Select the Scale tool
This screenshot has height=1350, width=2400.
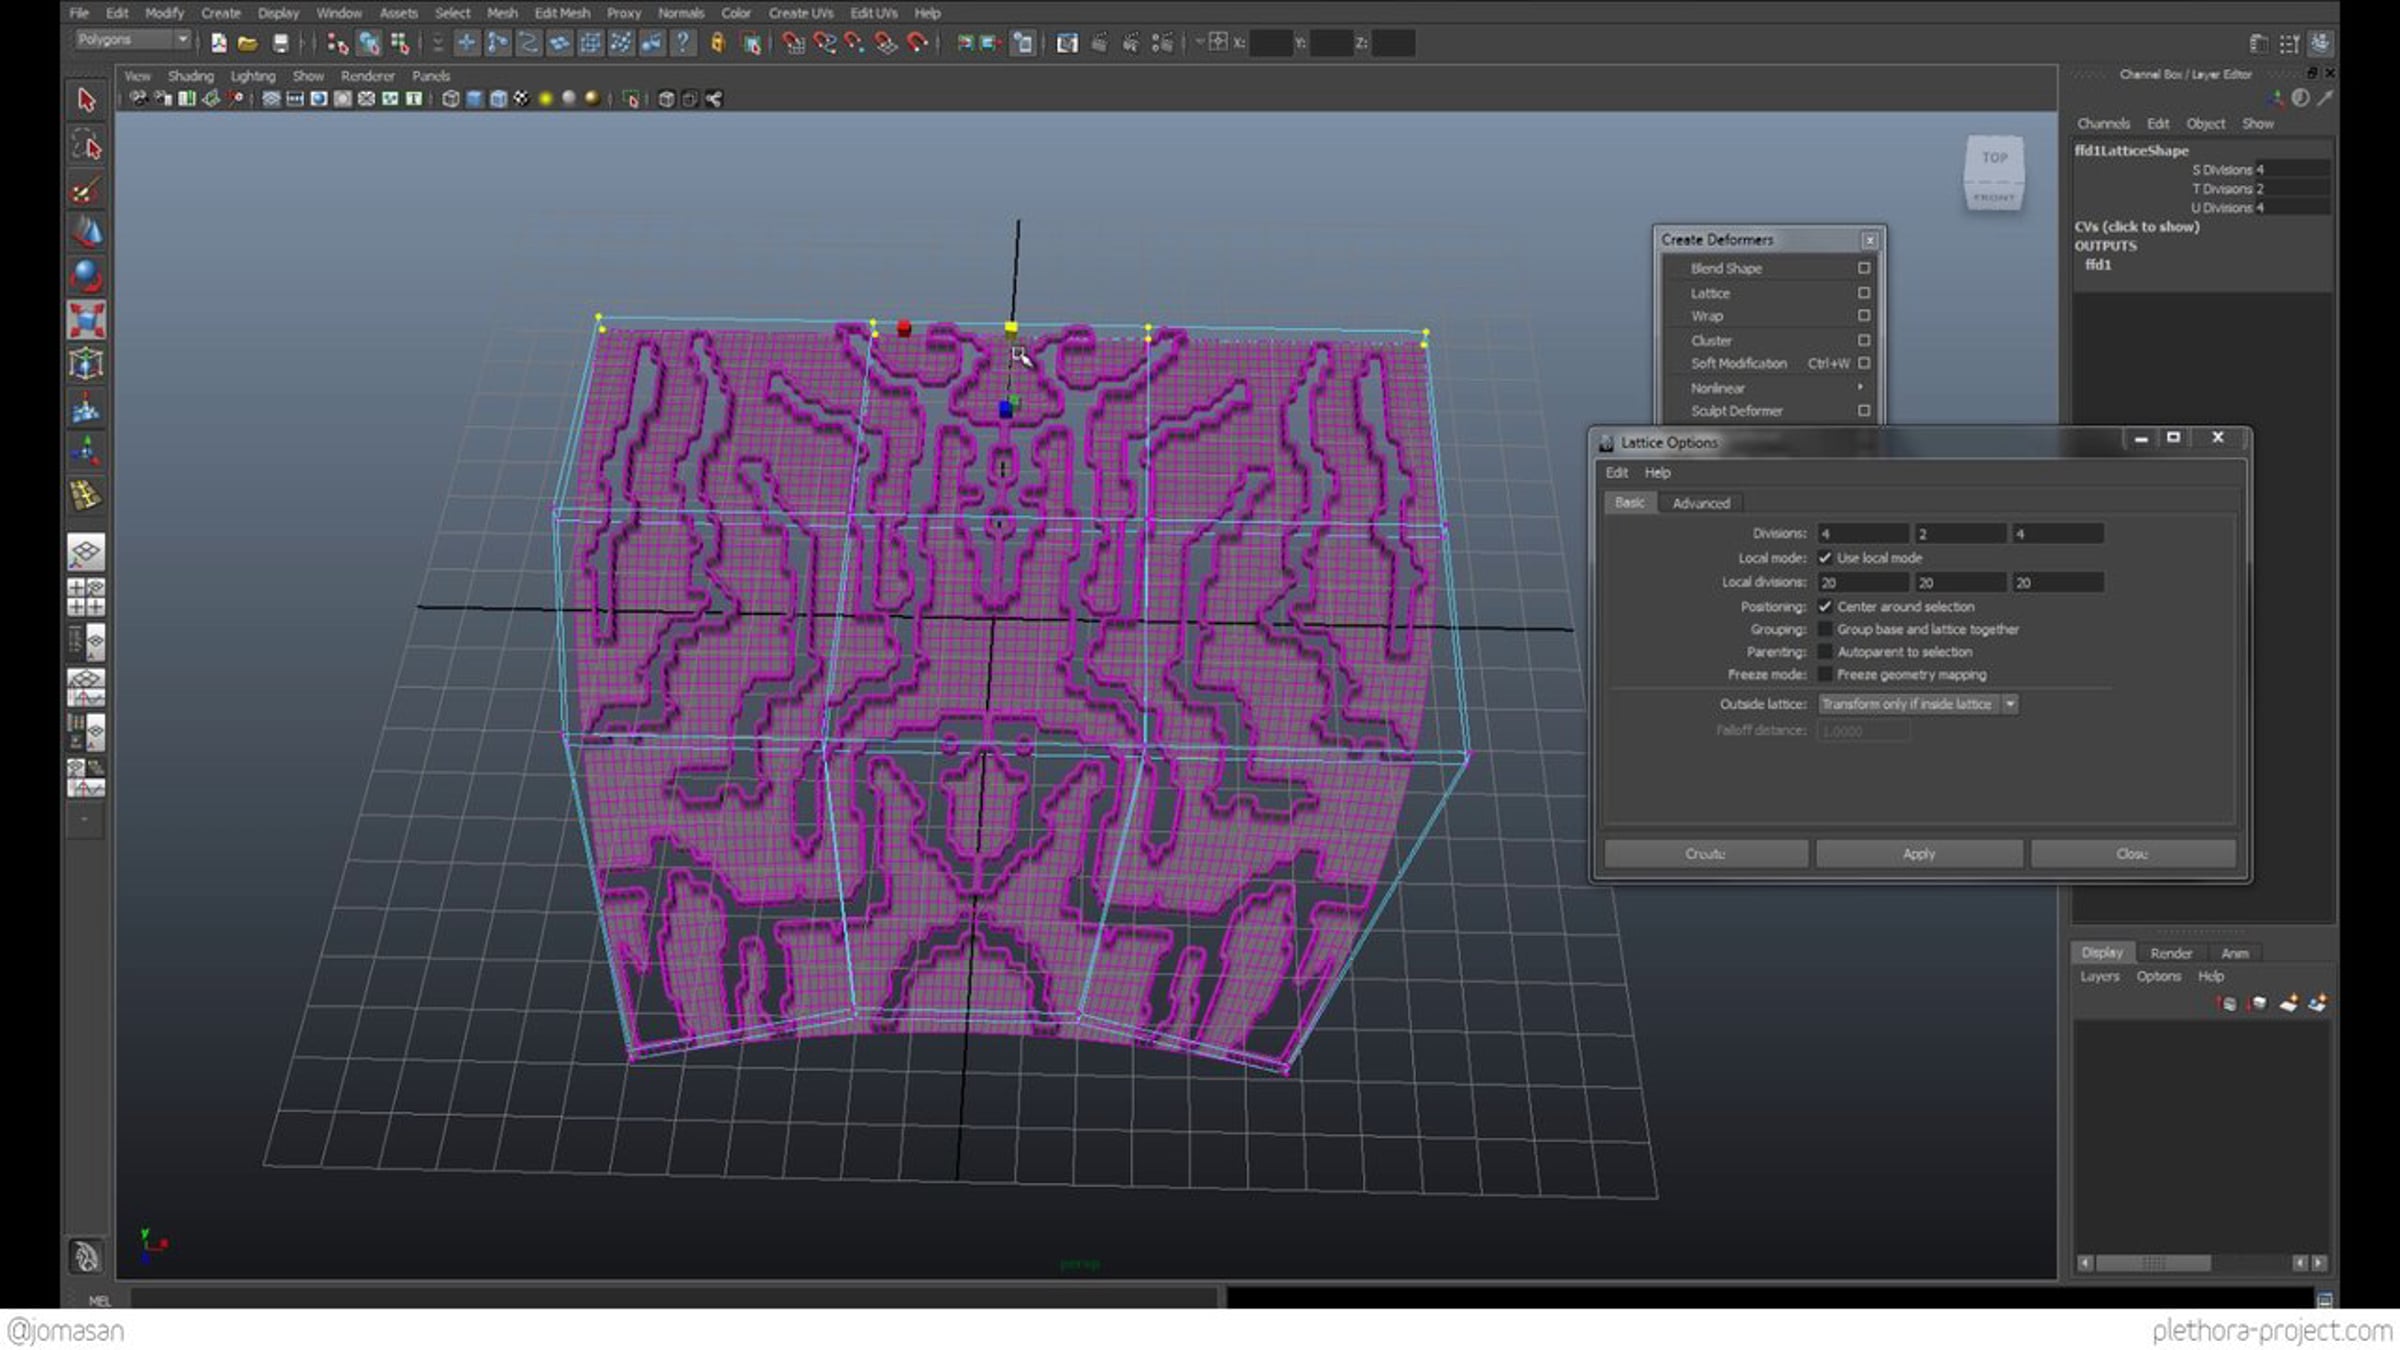(86, 320)
